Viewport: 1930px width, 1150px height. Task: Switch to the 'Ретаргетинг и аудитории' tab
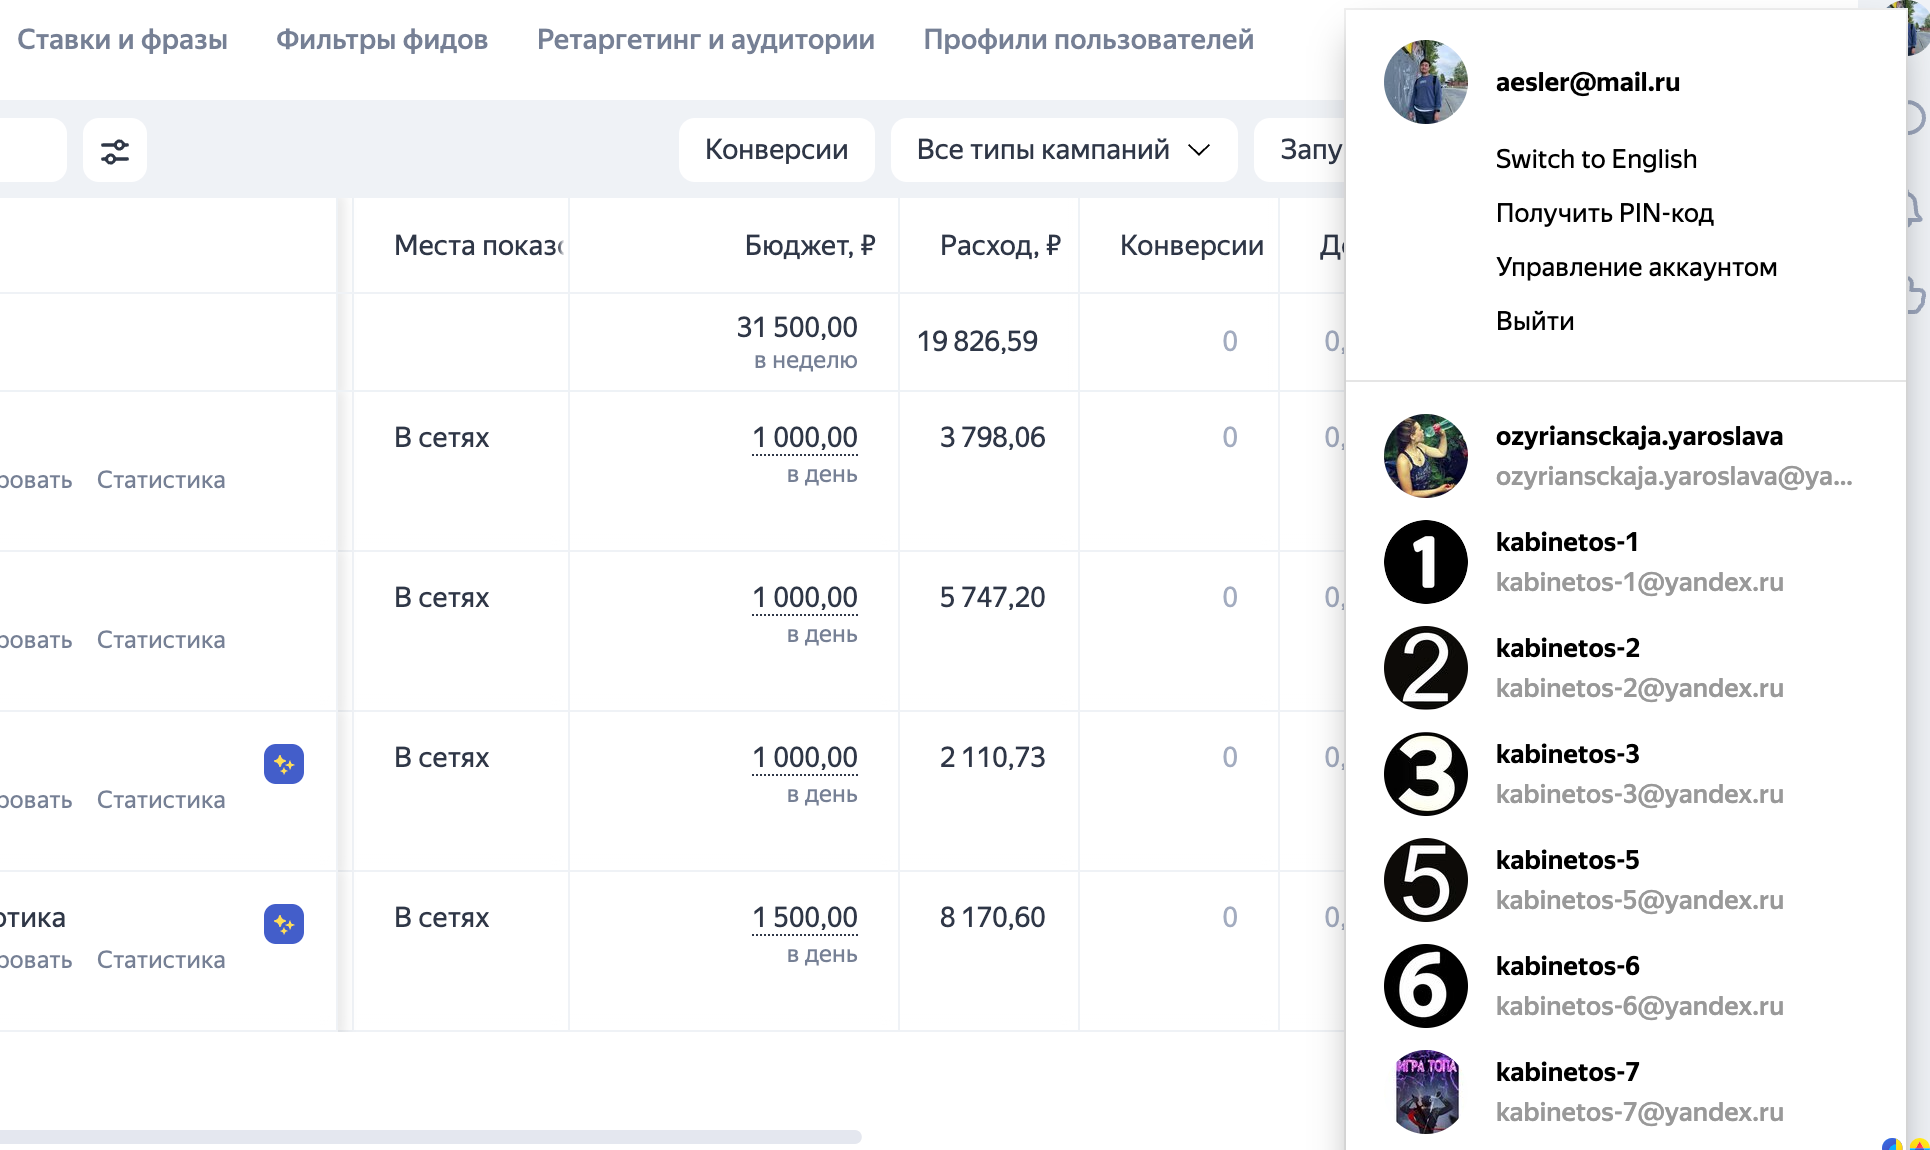click(x=705, y=40)
